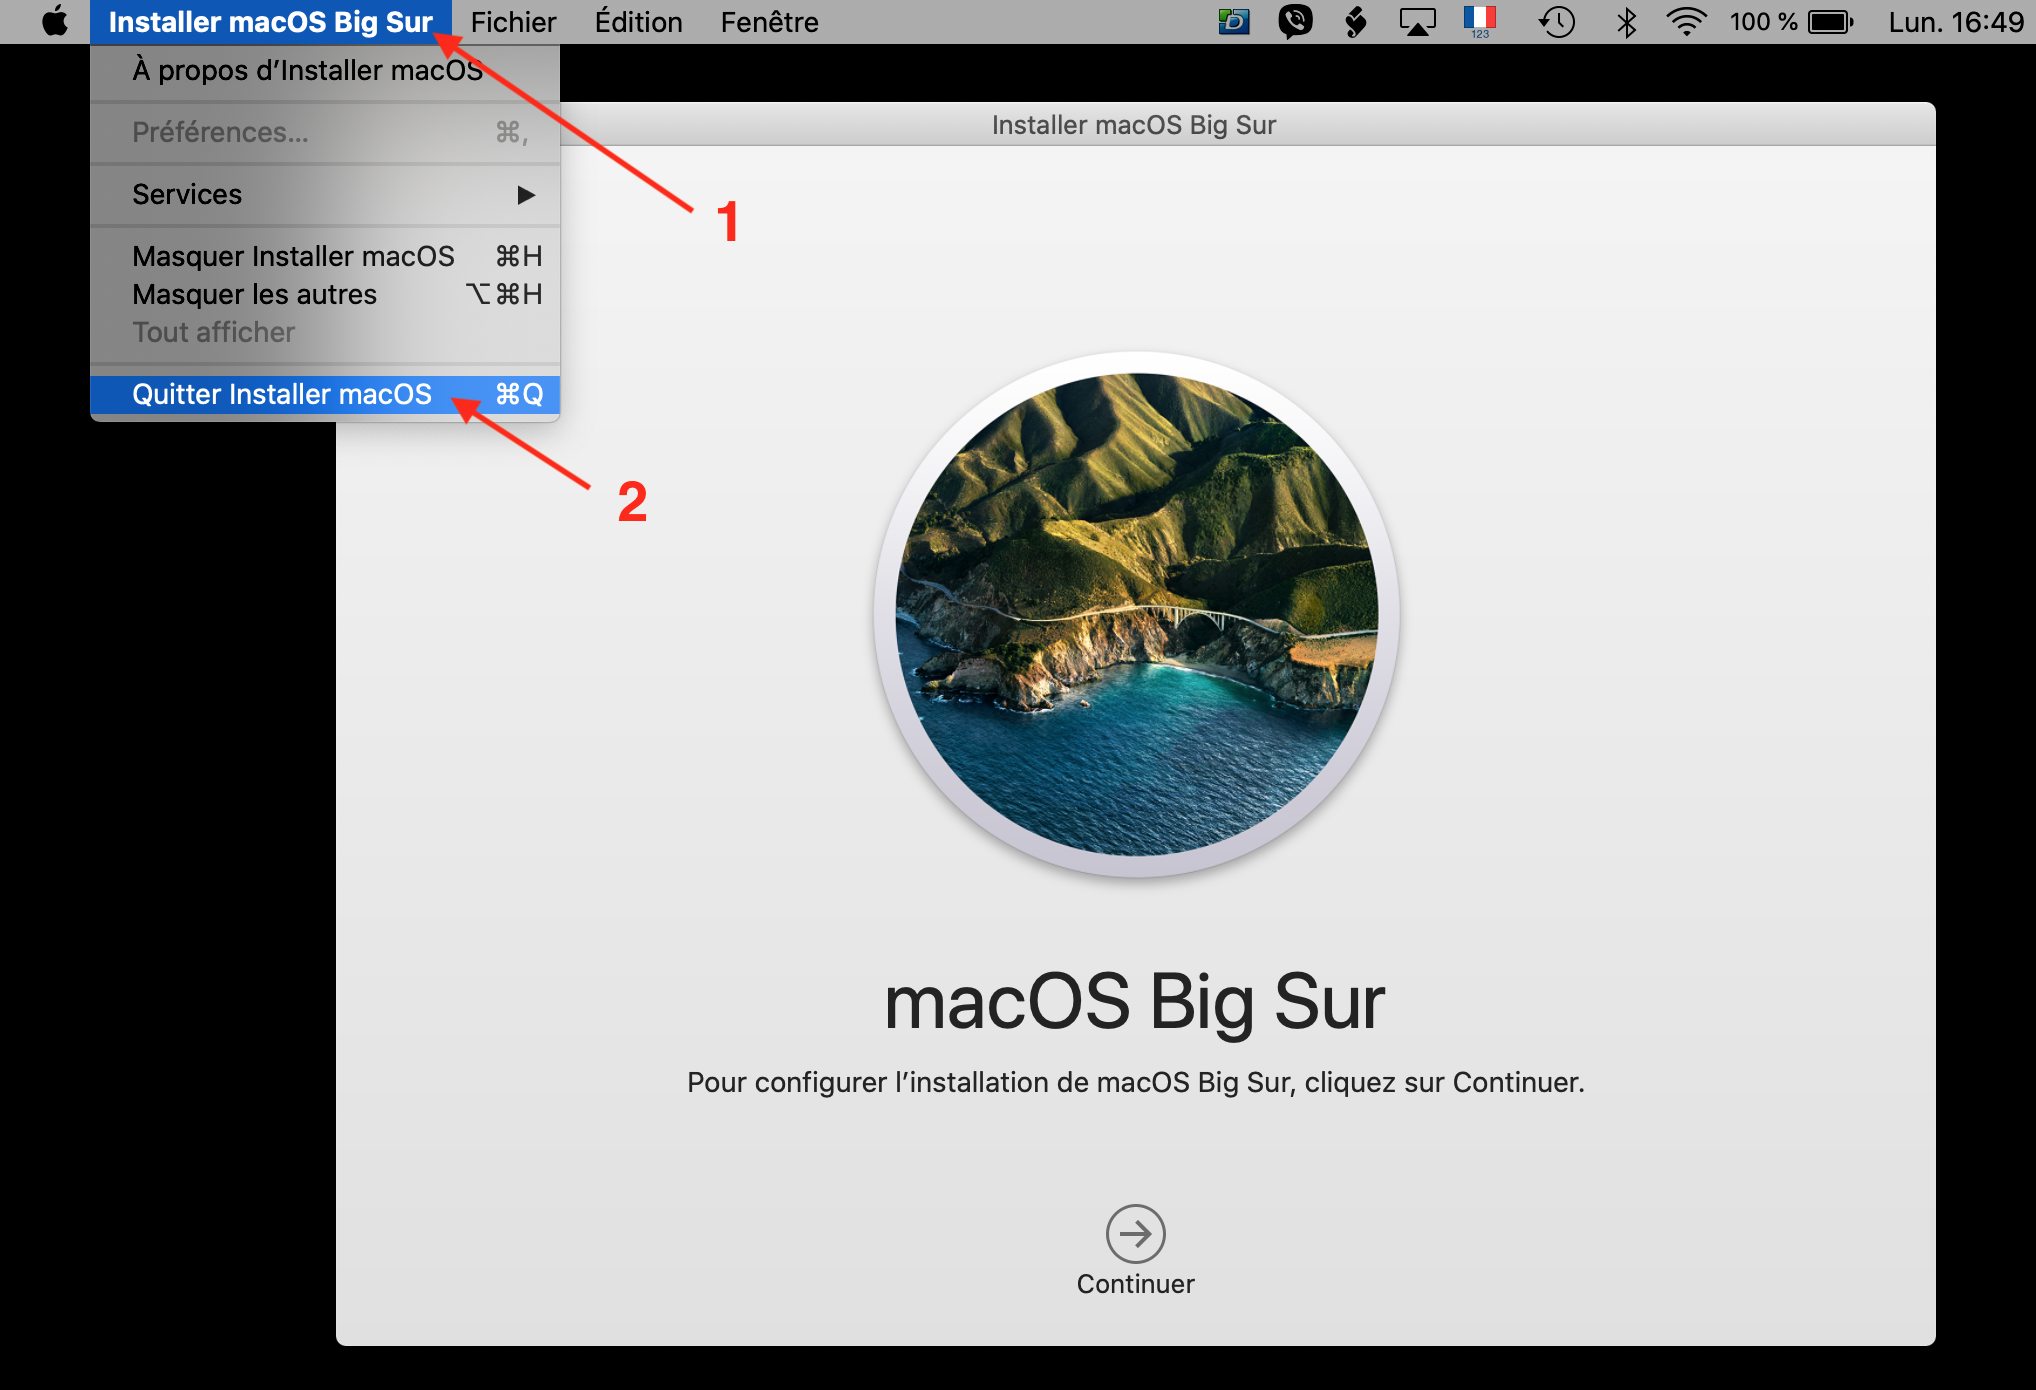2036x1390 pixels.
Task: Open the Édition menu
Action: (x=638, y=21)
